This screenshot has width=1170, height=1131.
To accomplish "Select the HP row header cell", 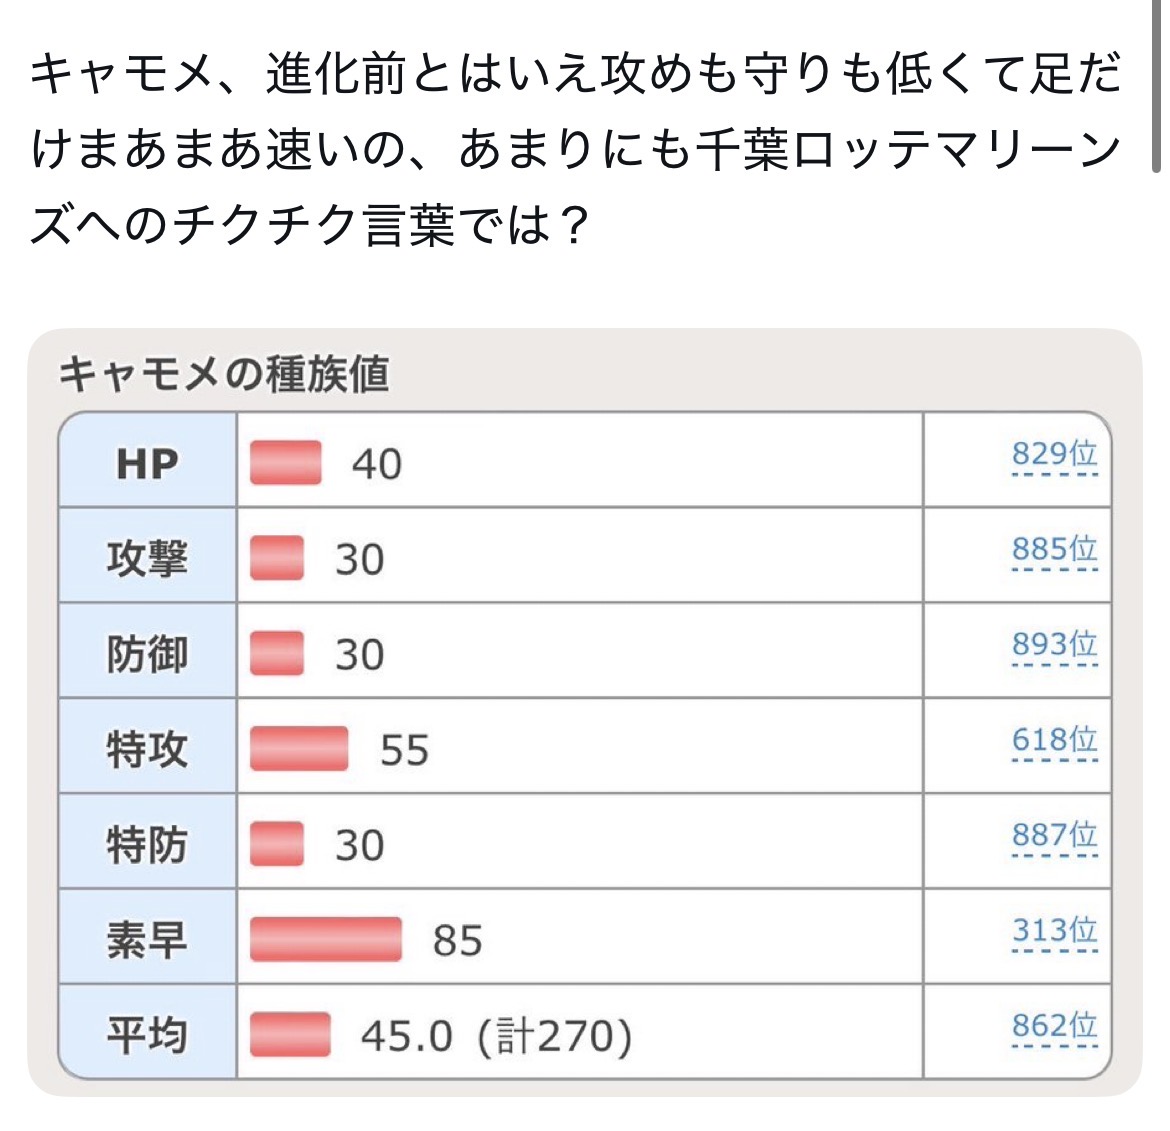I will click(x=148, y=463).
